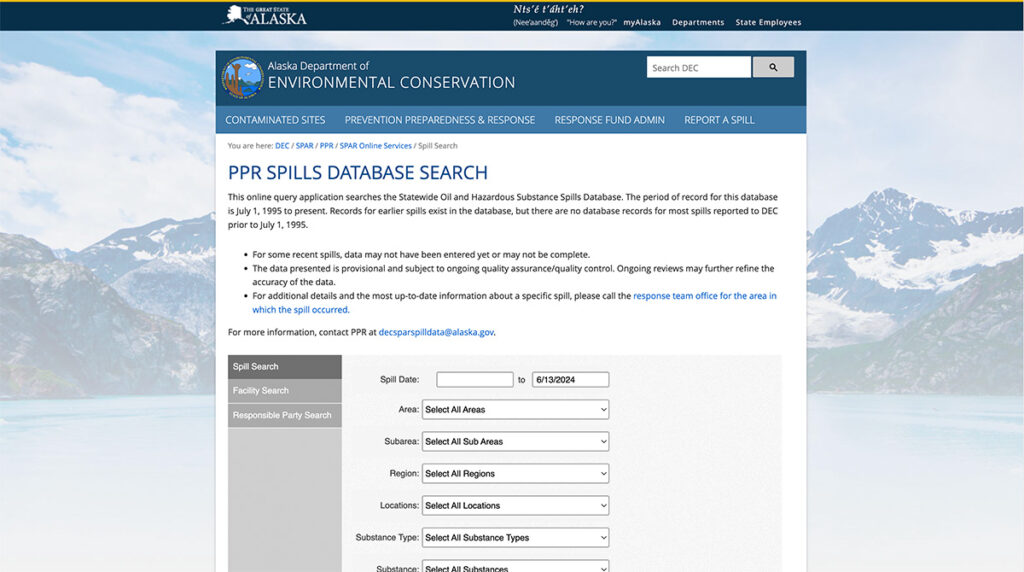
Task: Click the DEC department seal logo
Action: point(242,77)
